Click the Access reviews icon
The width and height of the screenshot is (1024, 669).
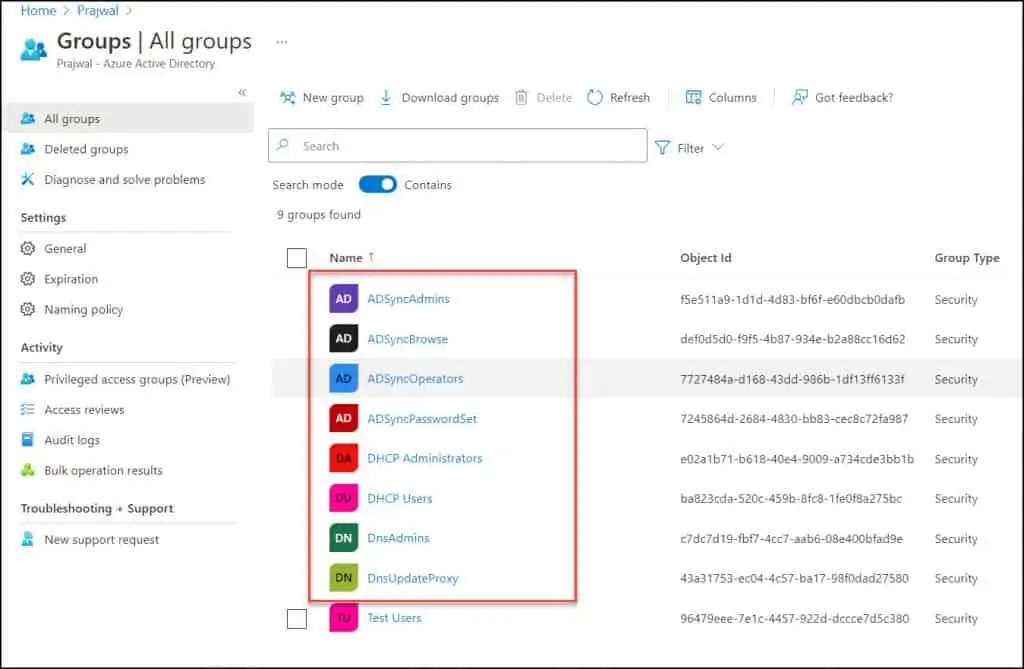click(x=27, y=410)
